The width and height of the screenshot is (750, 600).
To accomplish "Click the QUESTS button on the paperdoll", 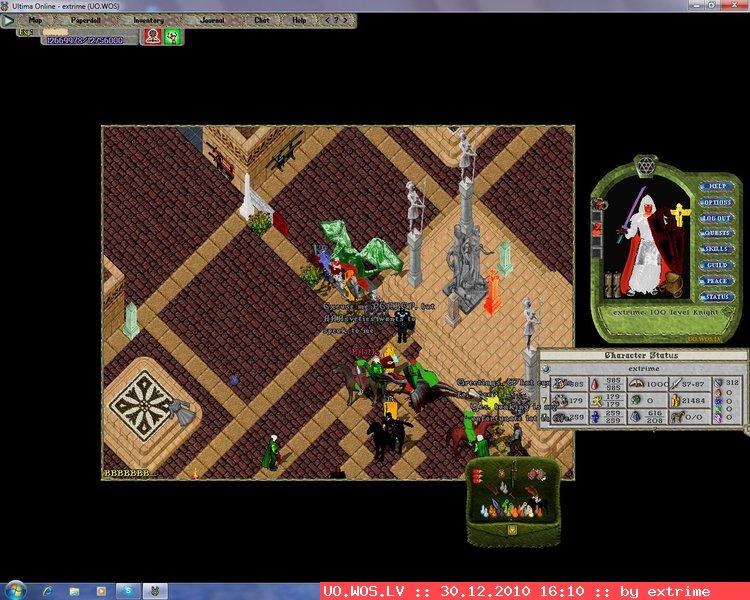I will coord(717,233).
